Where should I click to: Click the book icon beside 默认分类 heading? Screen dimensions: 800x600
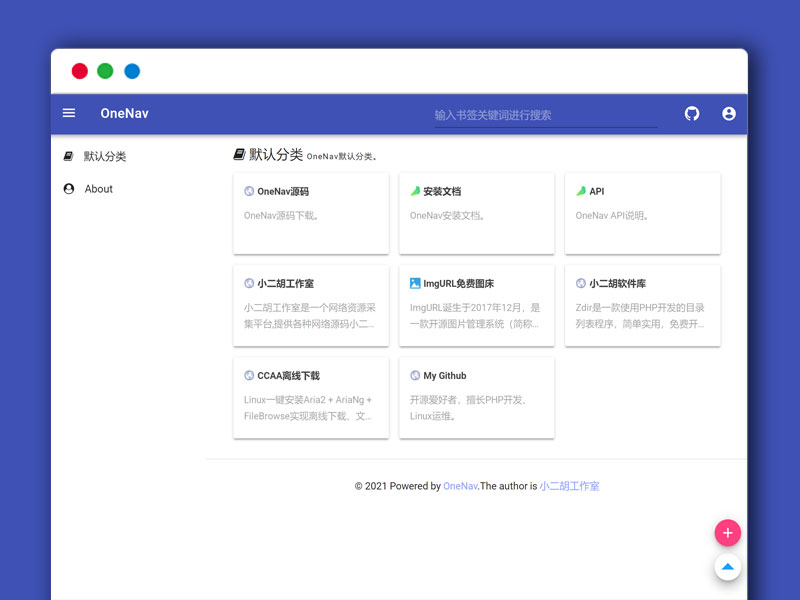(239, 152)
